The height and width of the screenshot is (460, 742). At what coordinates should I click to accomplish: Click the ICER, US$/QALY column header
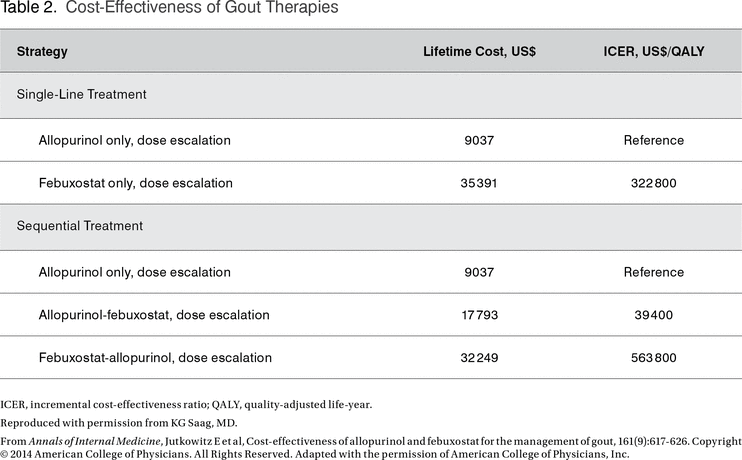pos(653,51)
